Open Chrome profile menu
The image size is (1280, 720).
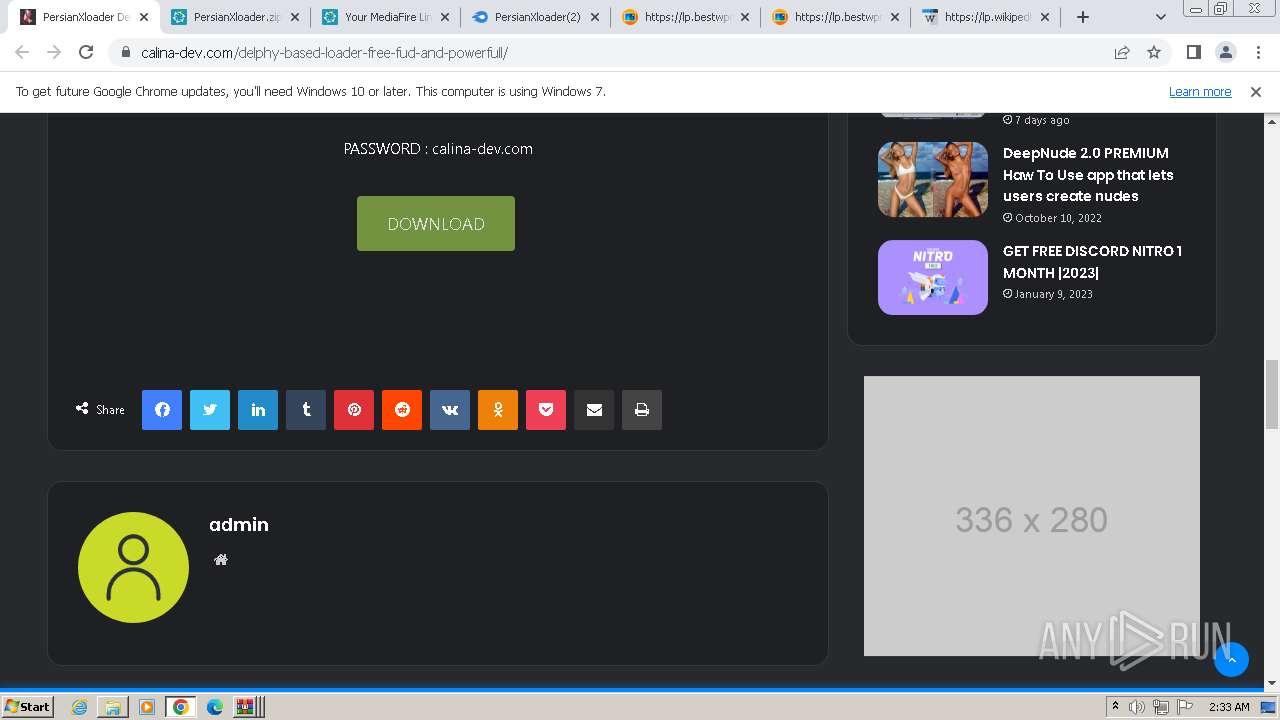pos(1225,52)
